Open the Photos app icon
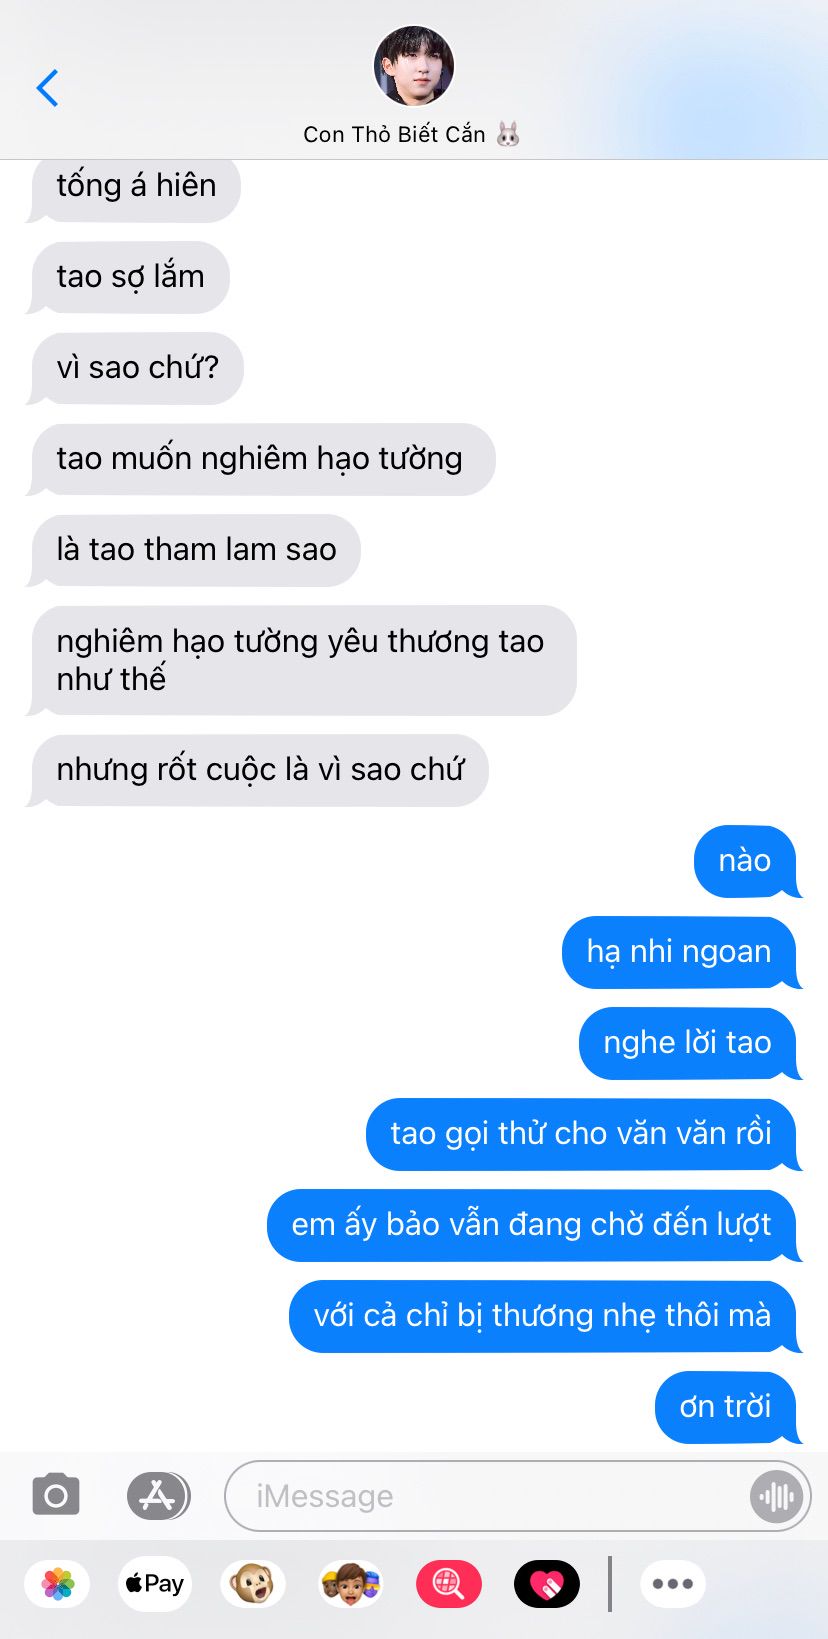 point(58,1584)
